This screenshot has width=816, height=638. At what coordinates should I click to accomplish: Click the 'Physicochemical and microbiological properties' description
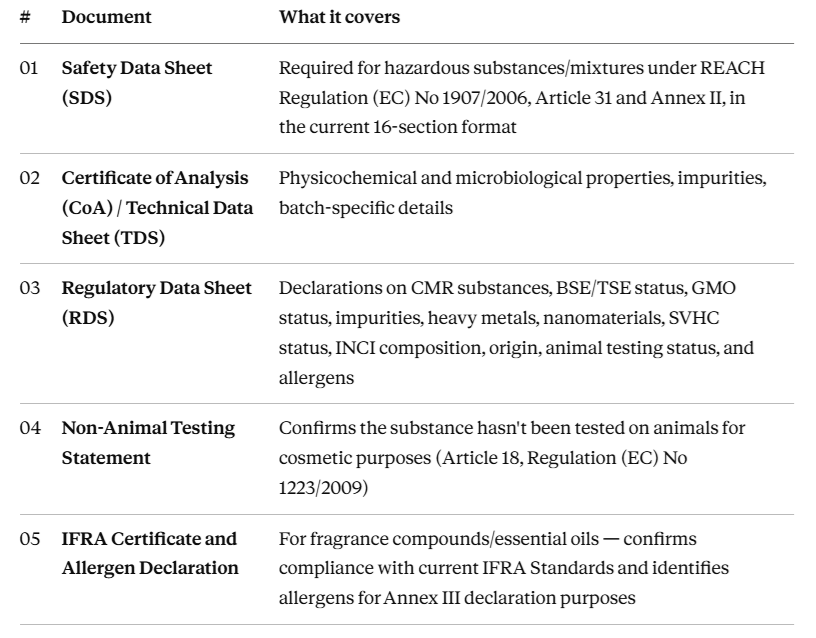pyautogui.click(x=522, y=193)
